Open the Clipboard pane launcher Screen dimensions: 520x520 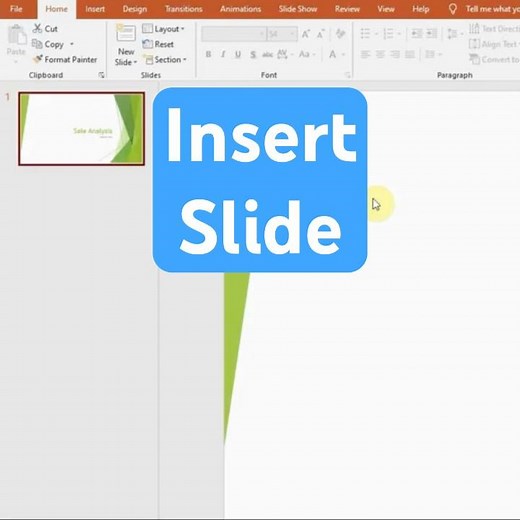(x=102, y=75)
